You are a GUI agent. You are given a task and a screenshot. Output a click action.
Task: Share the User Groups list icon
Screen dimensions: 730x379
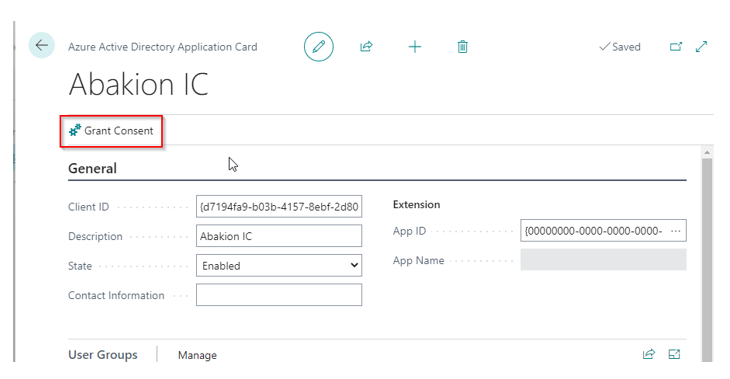tap(649, 354)
